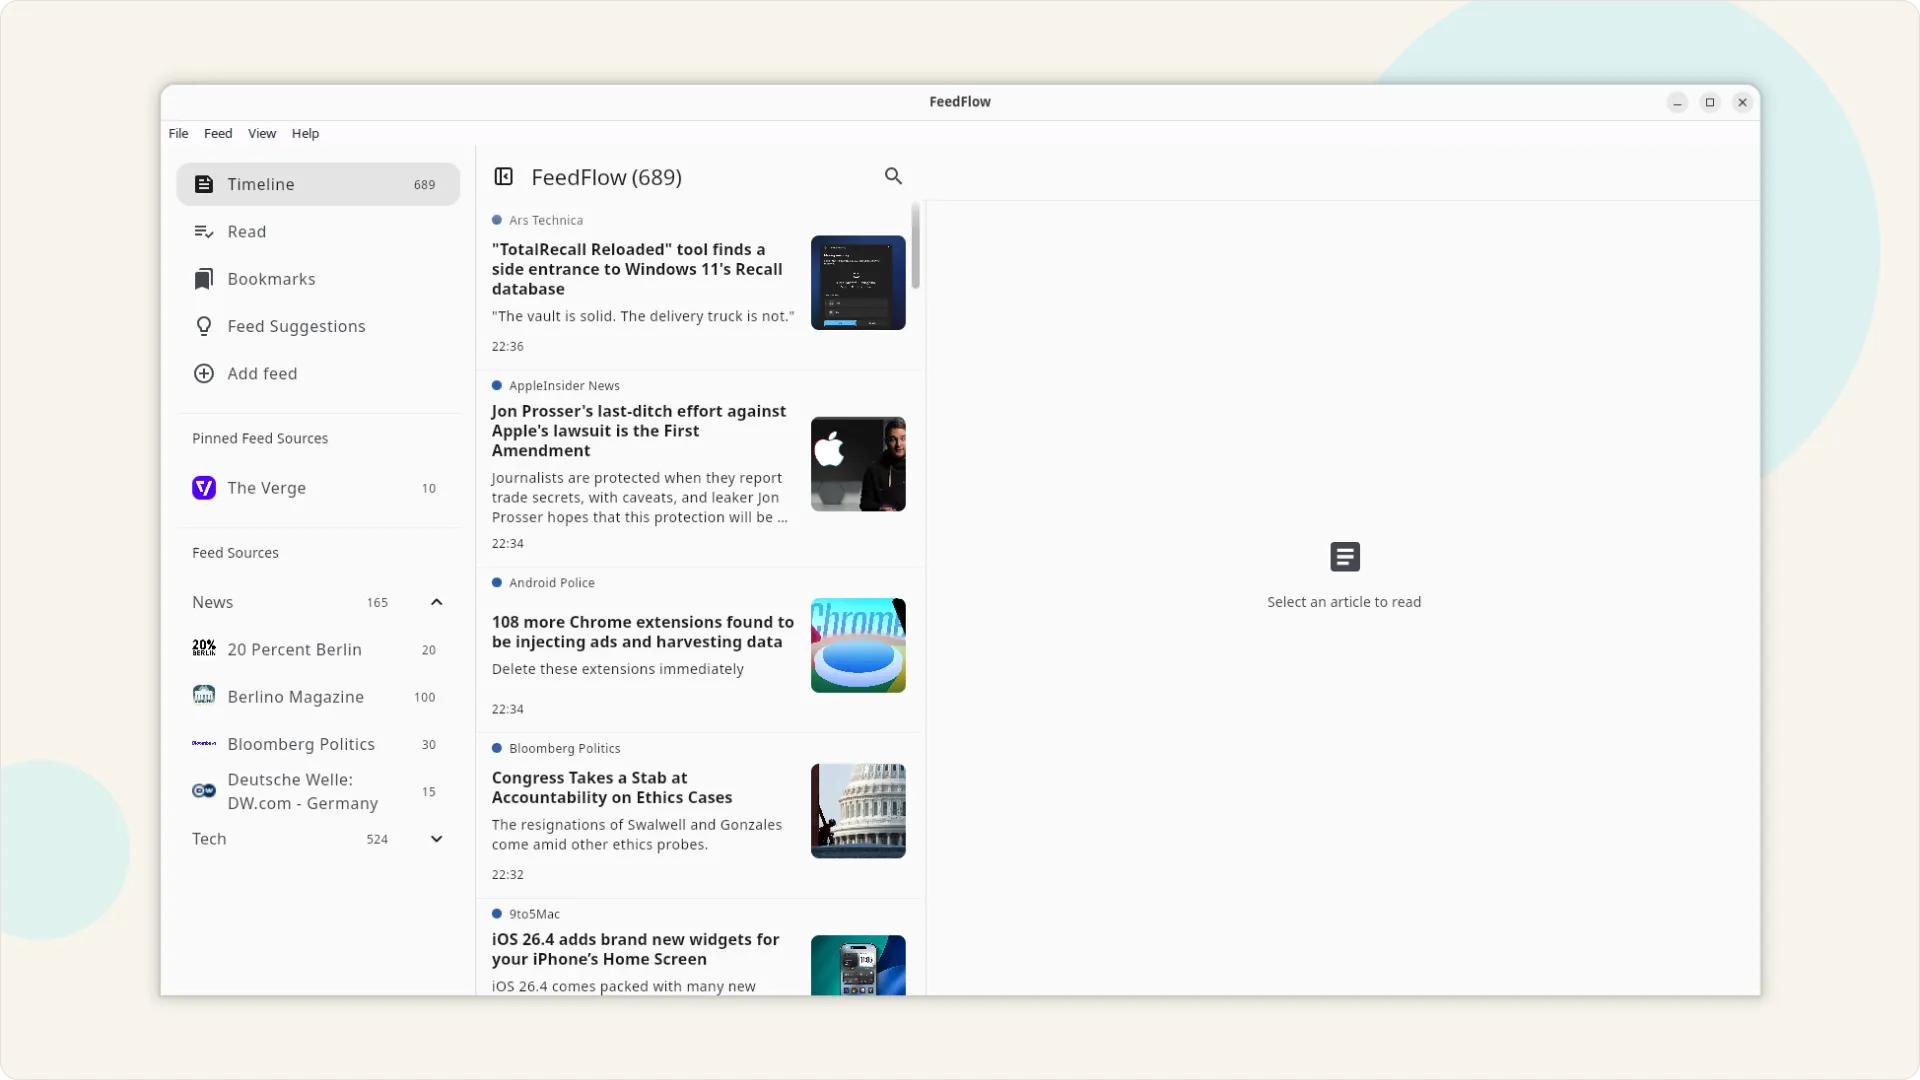Open the Help menu
1920x1080 pixels.
tap(305, 133)
